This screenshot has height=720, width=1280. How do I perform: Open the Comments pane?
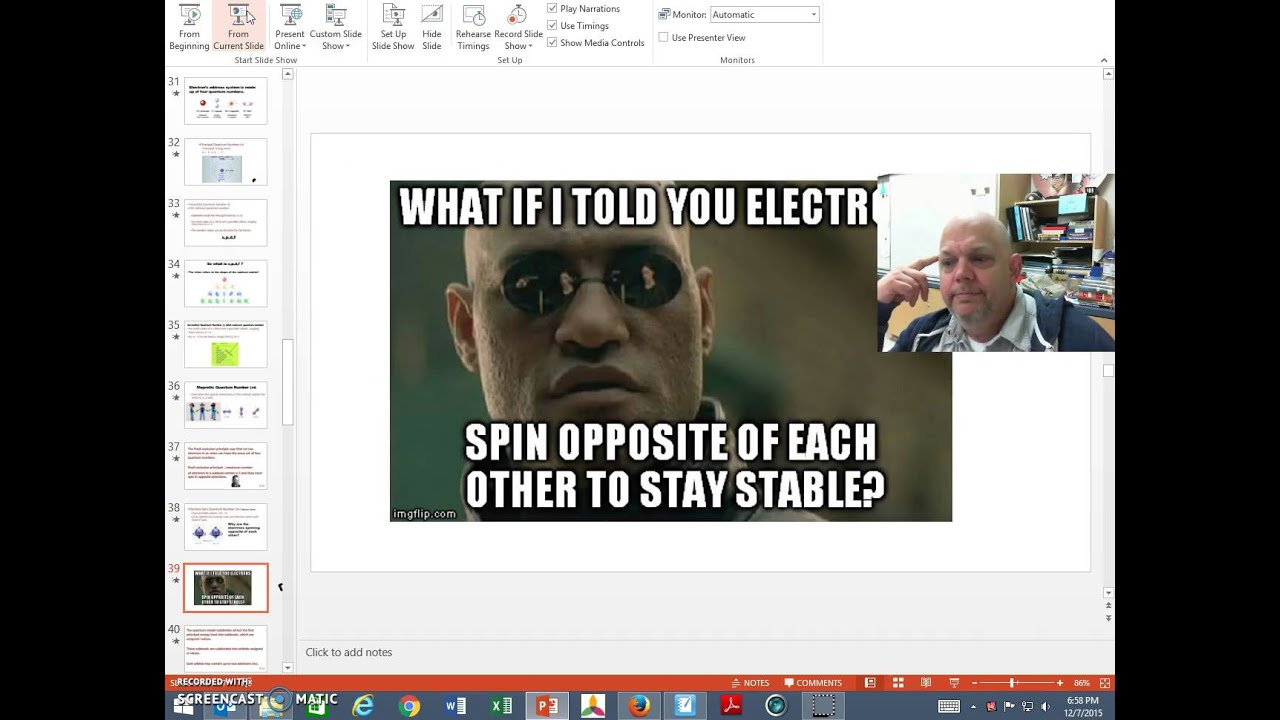(x=812, y=683)
